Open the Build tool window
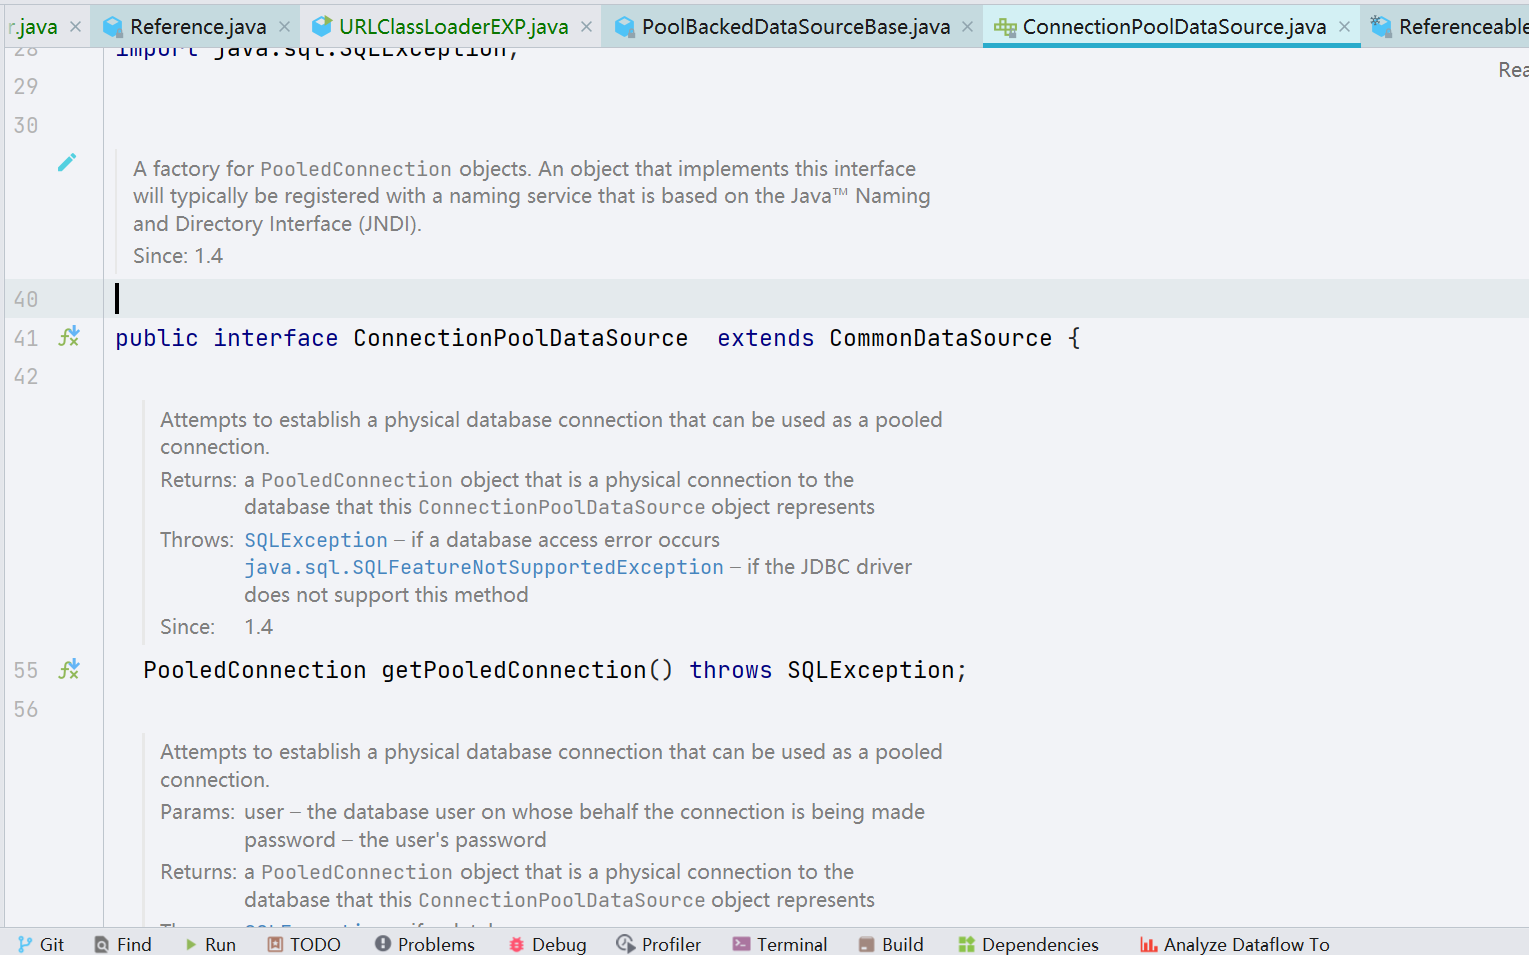 (x=891, y=944)
